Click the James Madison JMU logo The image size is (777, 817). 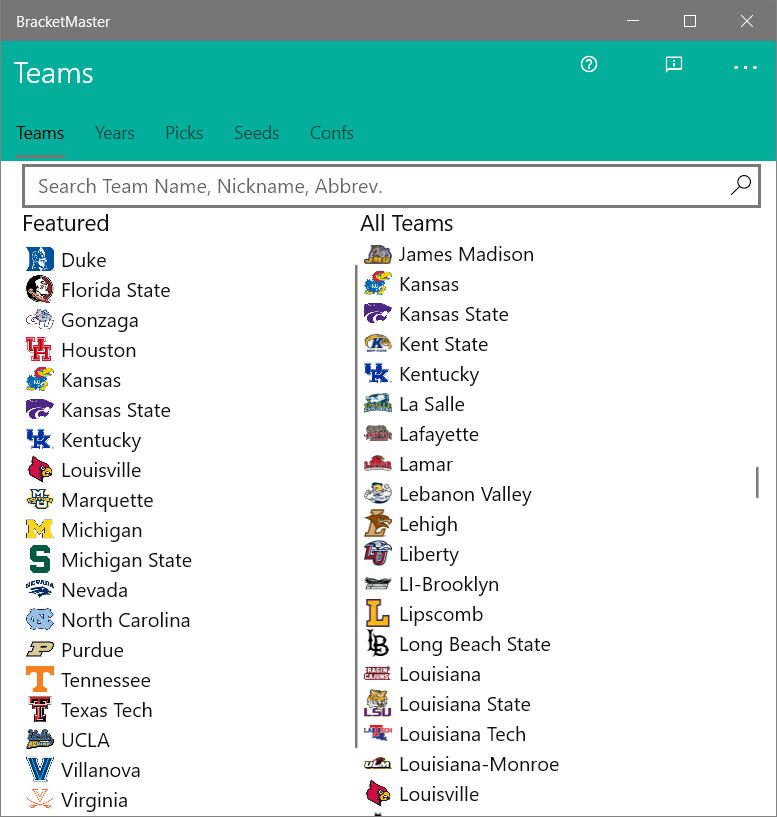pos(378,254)
